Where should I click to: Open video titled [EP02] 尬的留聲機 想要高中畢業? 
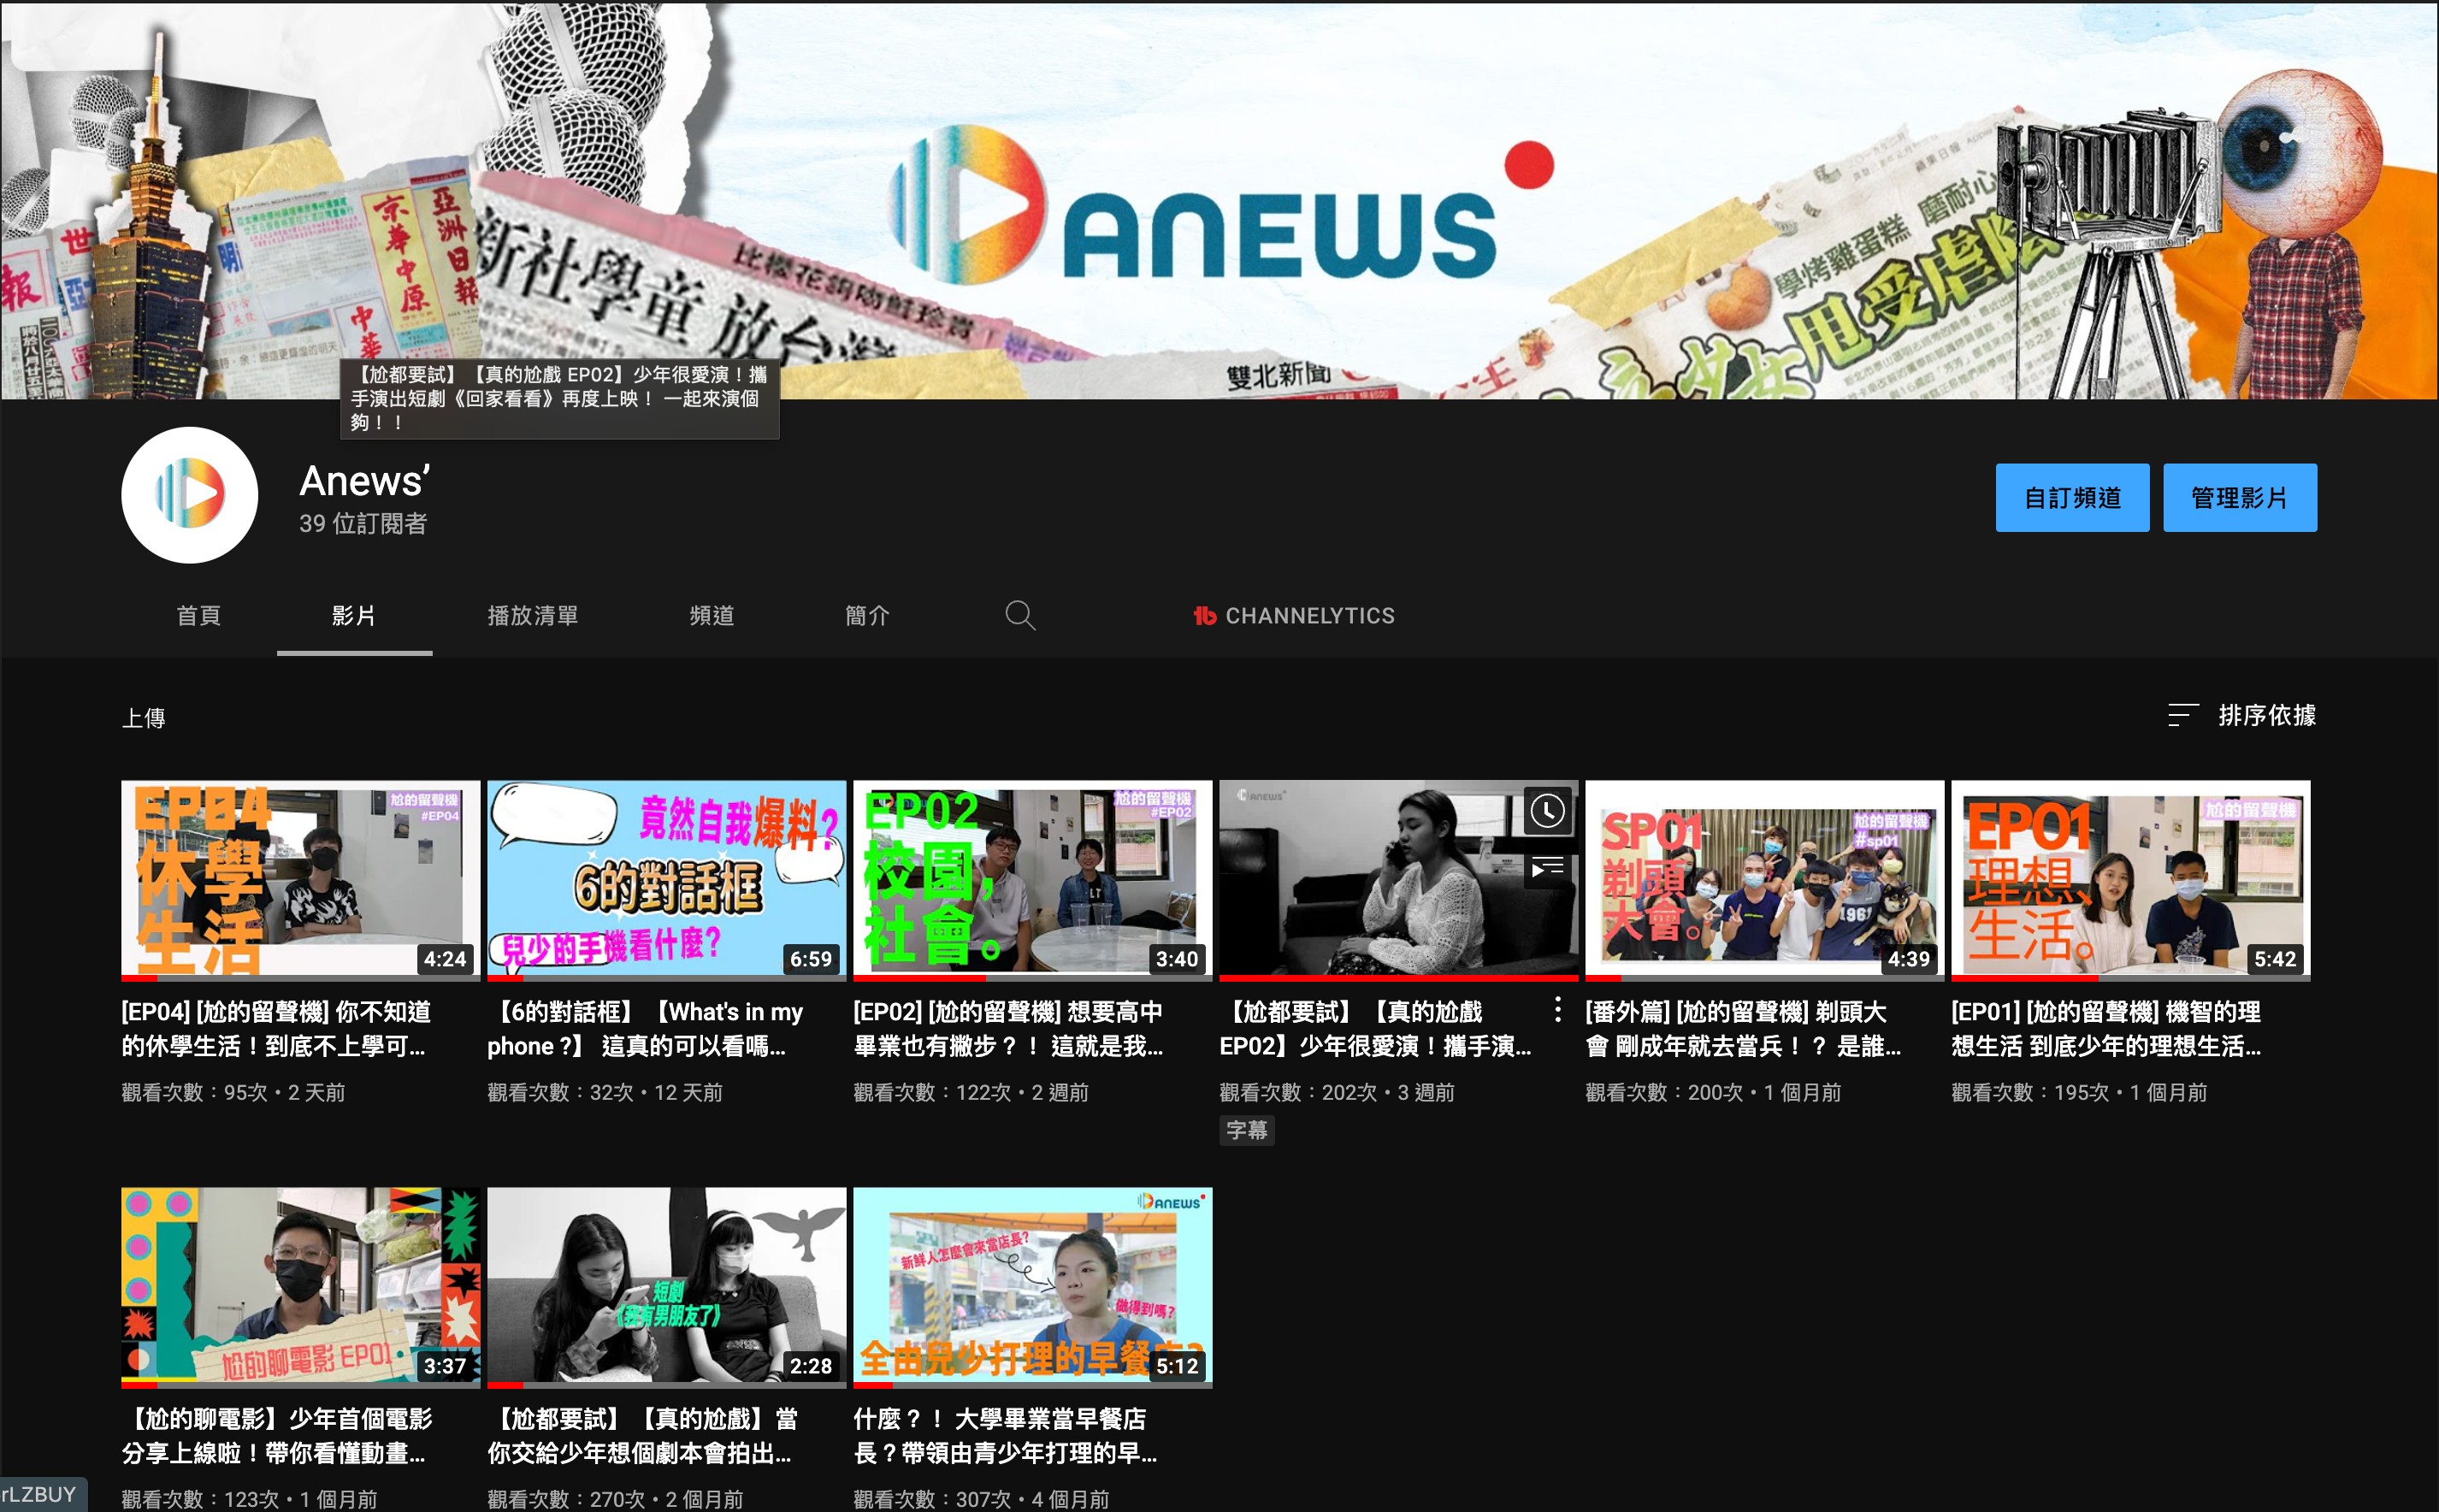[x=1008, y=1029]
